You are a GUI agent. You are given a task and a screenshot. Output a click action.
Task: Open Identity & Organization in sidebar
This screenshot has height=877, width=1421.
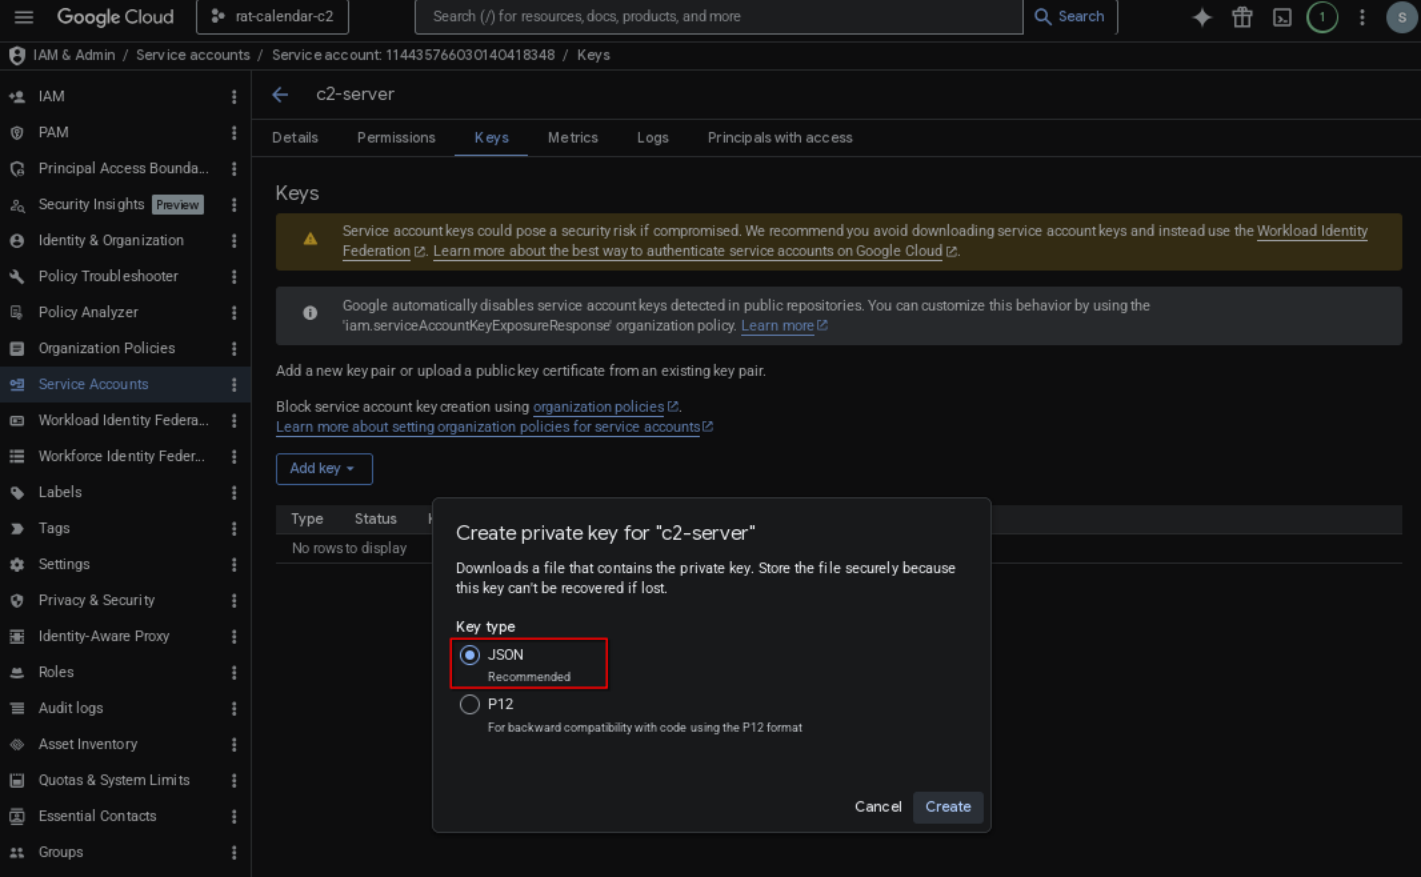click(x=111, y=241)
